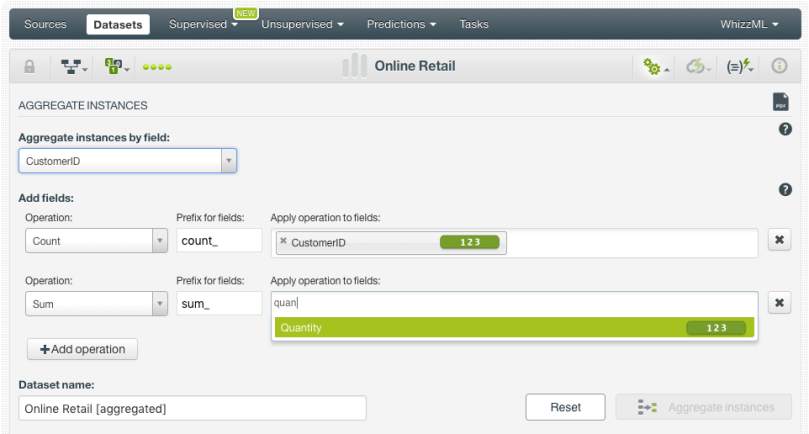This screenshot has width=809, height=434.
Task: Open the PDF document icon
Action: (781, 102)
